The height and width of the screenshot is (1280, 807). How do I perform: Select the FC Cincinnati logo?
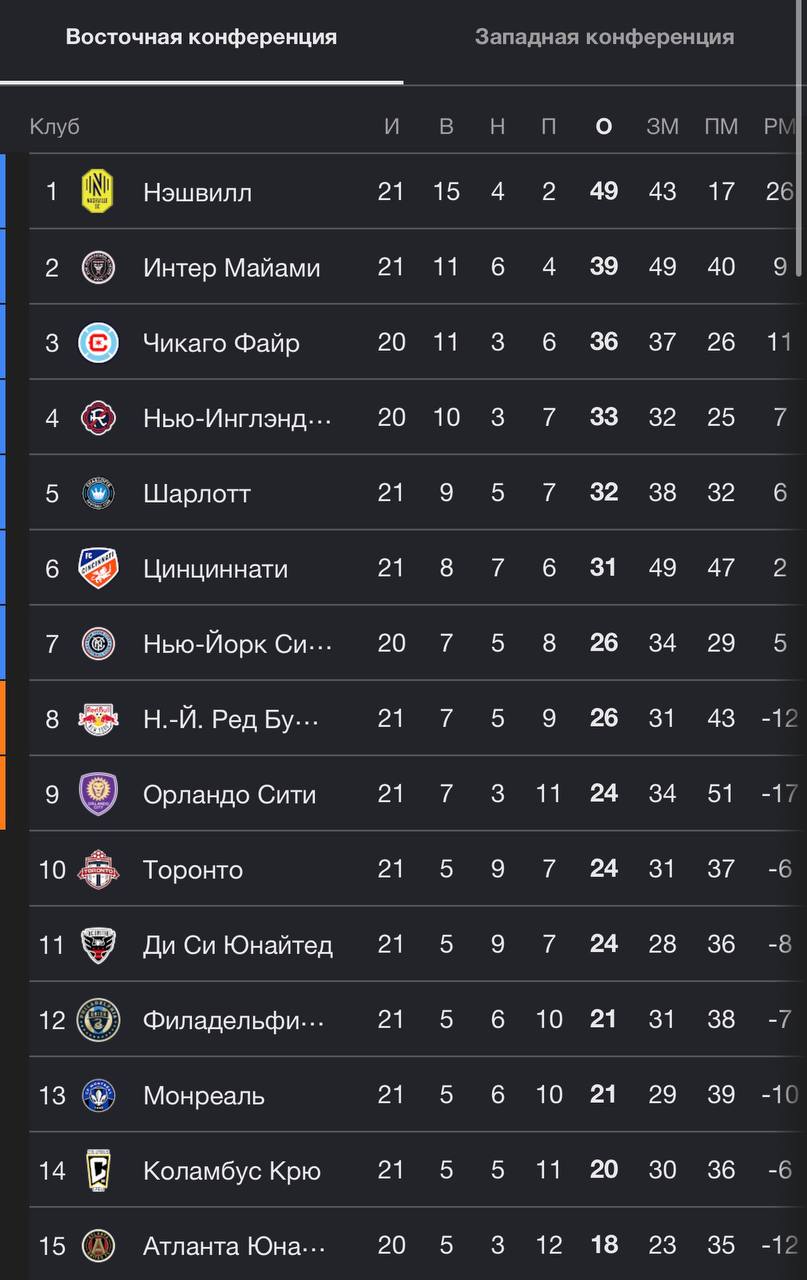click(98, 569)
